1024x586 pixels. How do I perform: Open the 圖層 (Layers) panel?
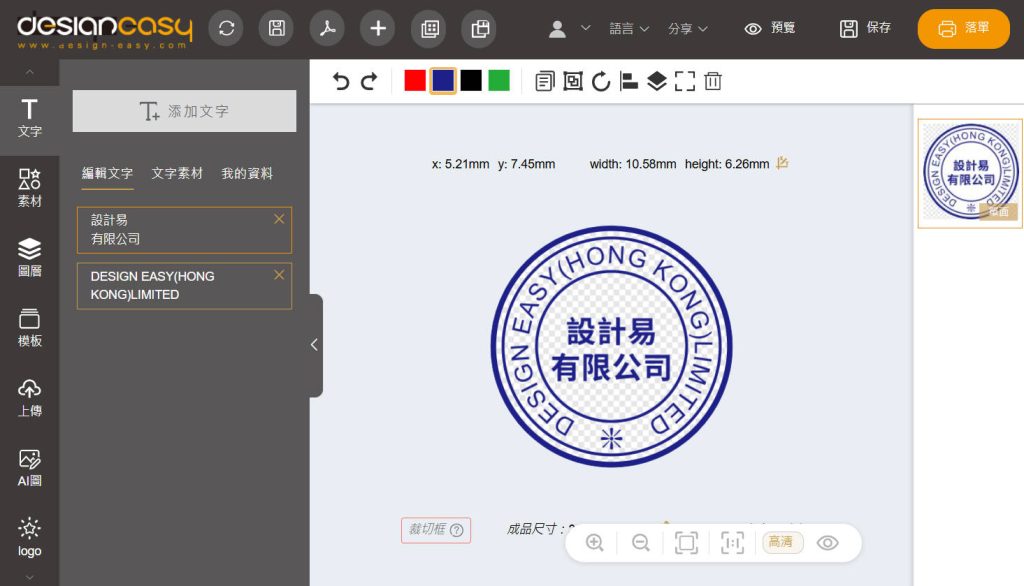28,256
